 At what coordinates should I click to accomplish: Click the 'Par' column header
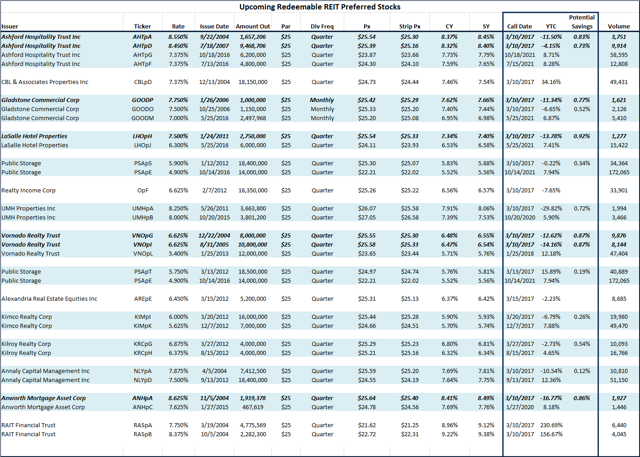[286, 27]
